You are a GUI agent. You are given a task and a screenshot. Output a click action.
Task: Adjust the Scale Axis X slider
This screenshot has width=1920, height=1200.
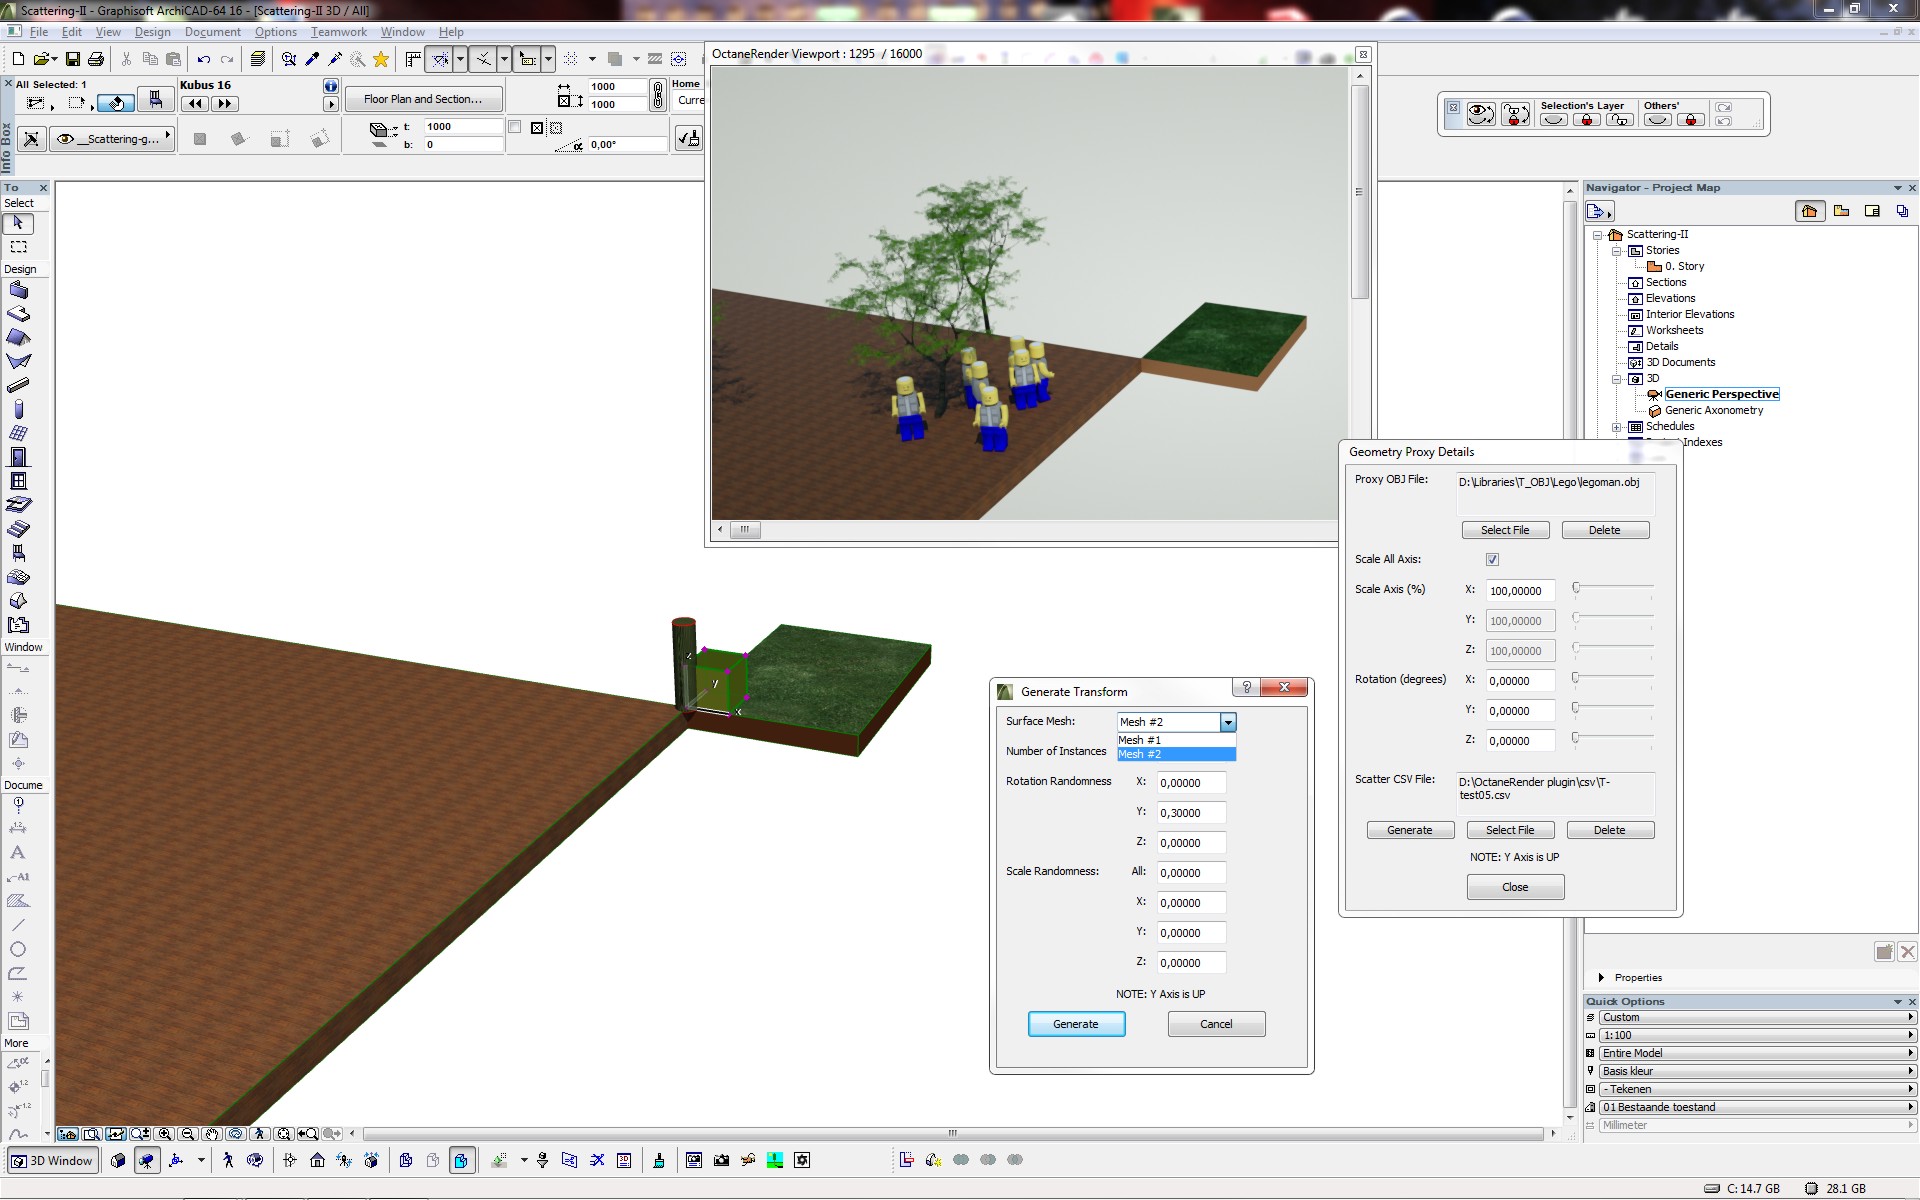(1577, 589)
